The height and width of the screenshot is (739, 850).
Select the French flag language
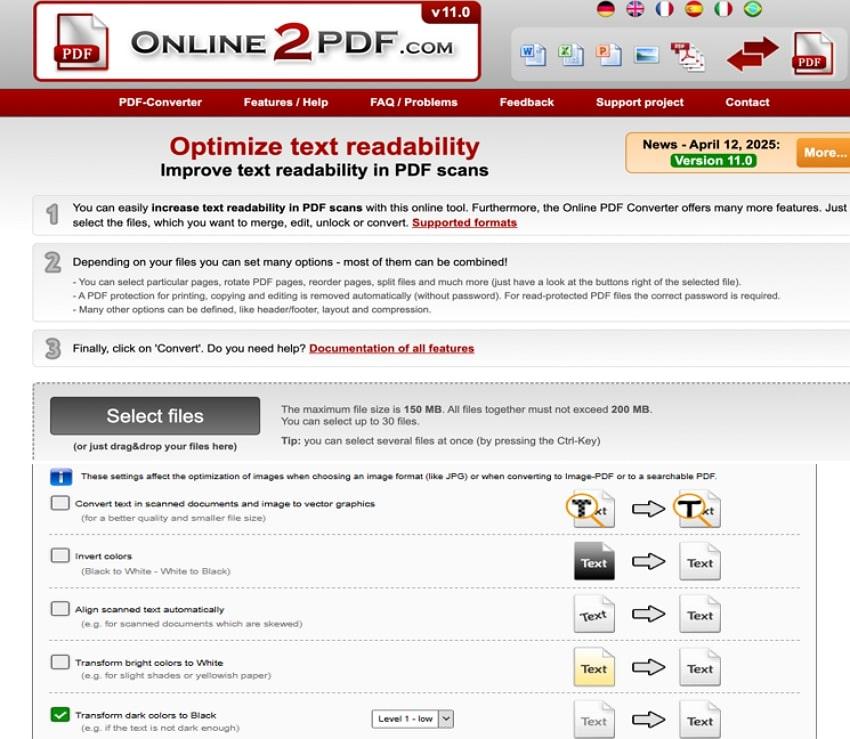pyautogui.click(x=664, y=9)
